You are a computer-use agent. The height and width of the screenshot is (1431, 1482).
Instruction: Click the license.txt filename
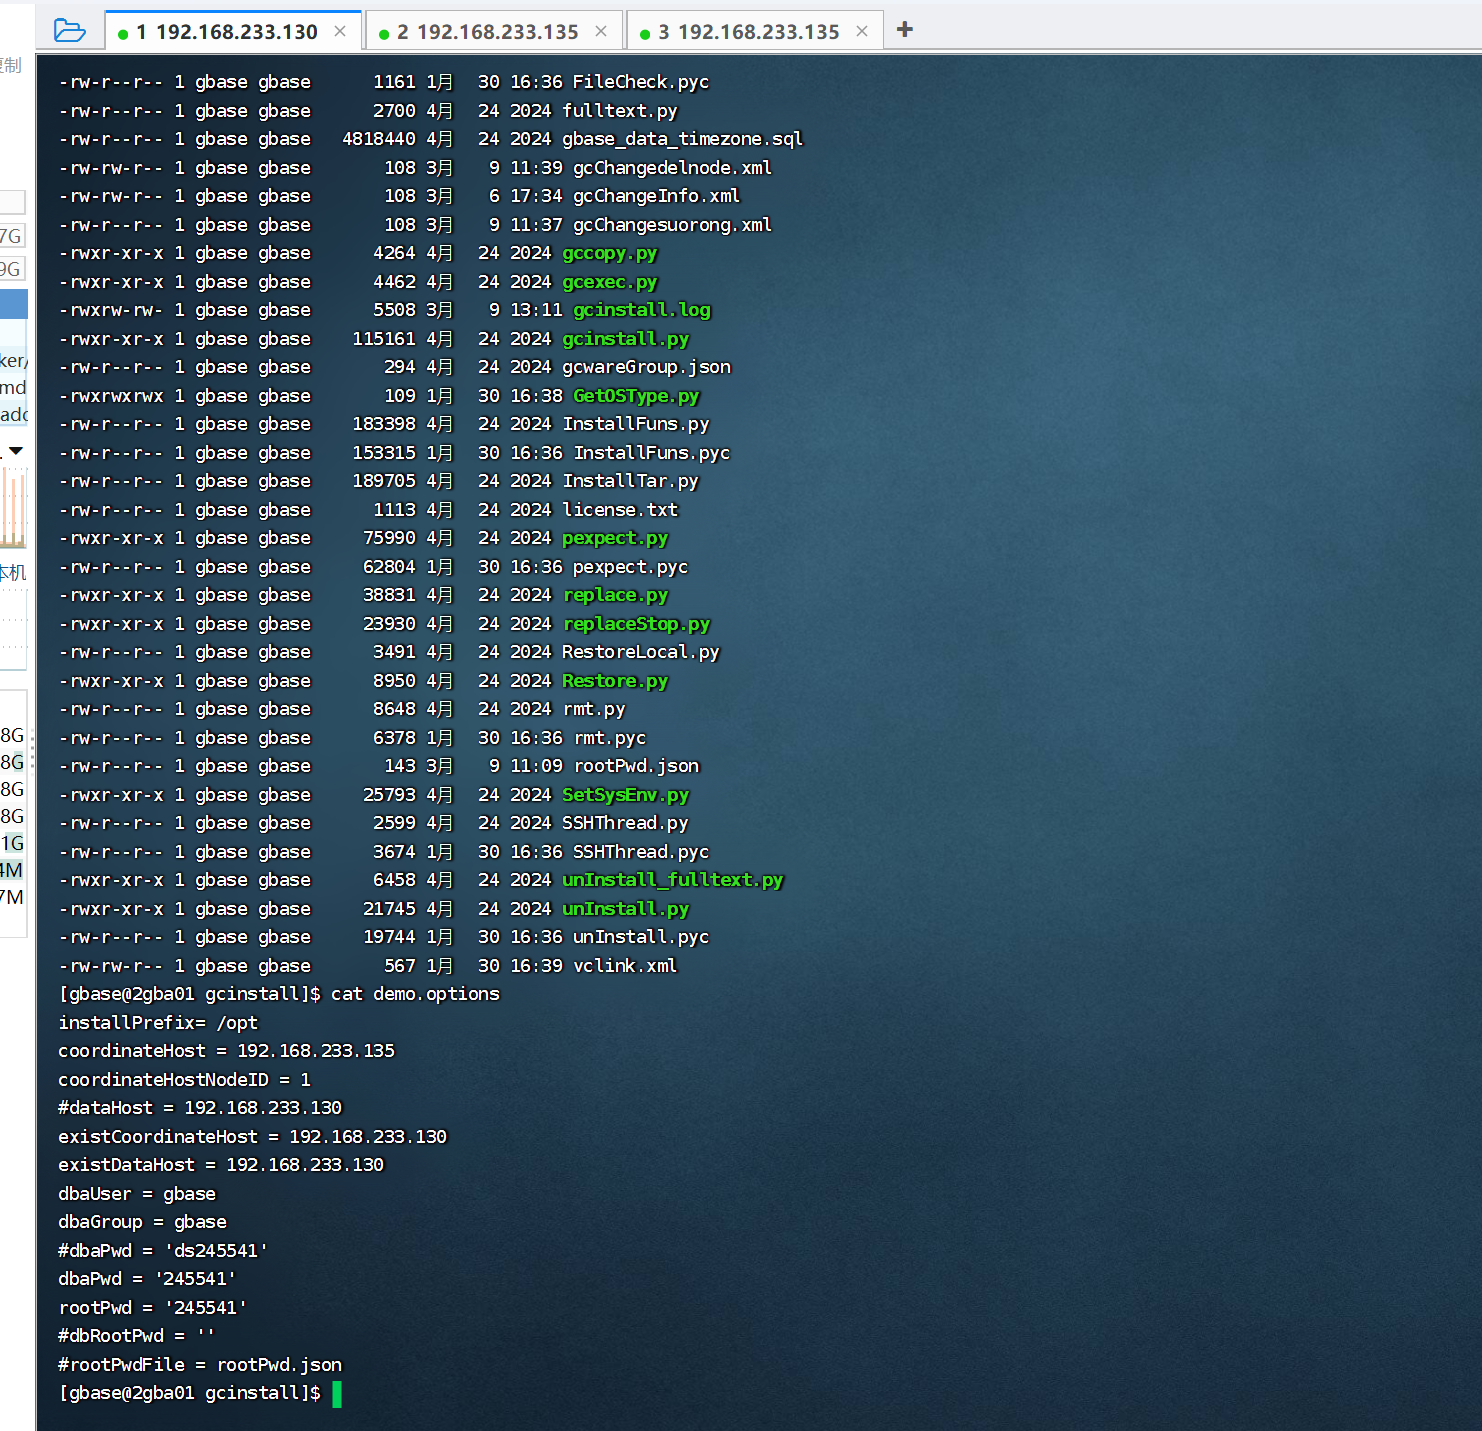[x=620, y=510]
